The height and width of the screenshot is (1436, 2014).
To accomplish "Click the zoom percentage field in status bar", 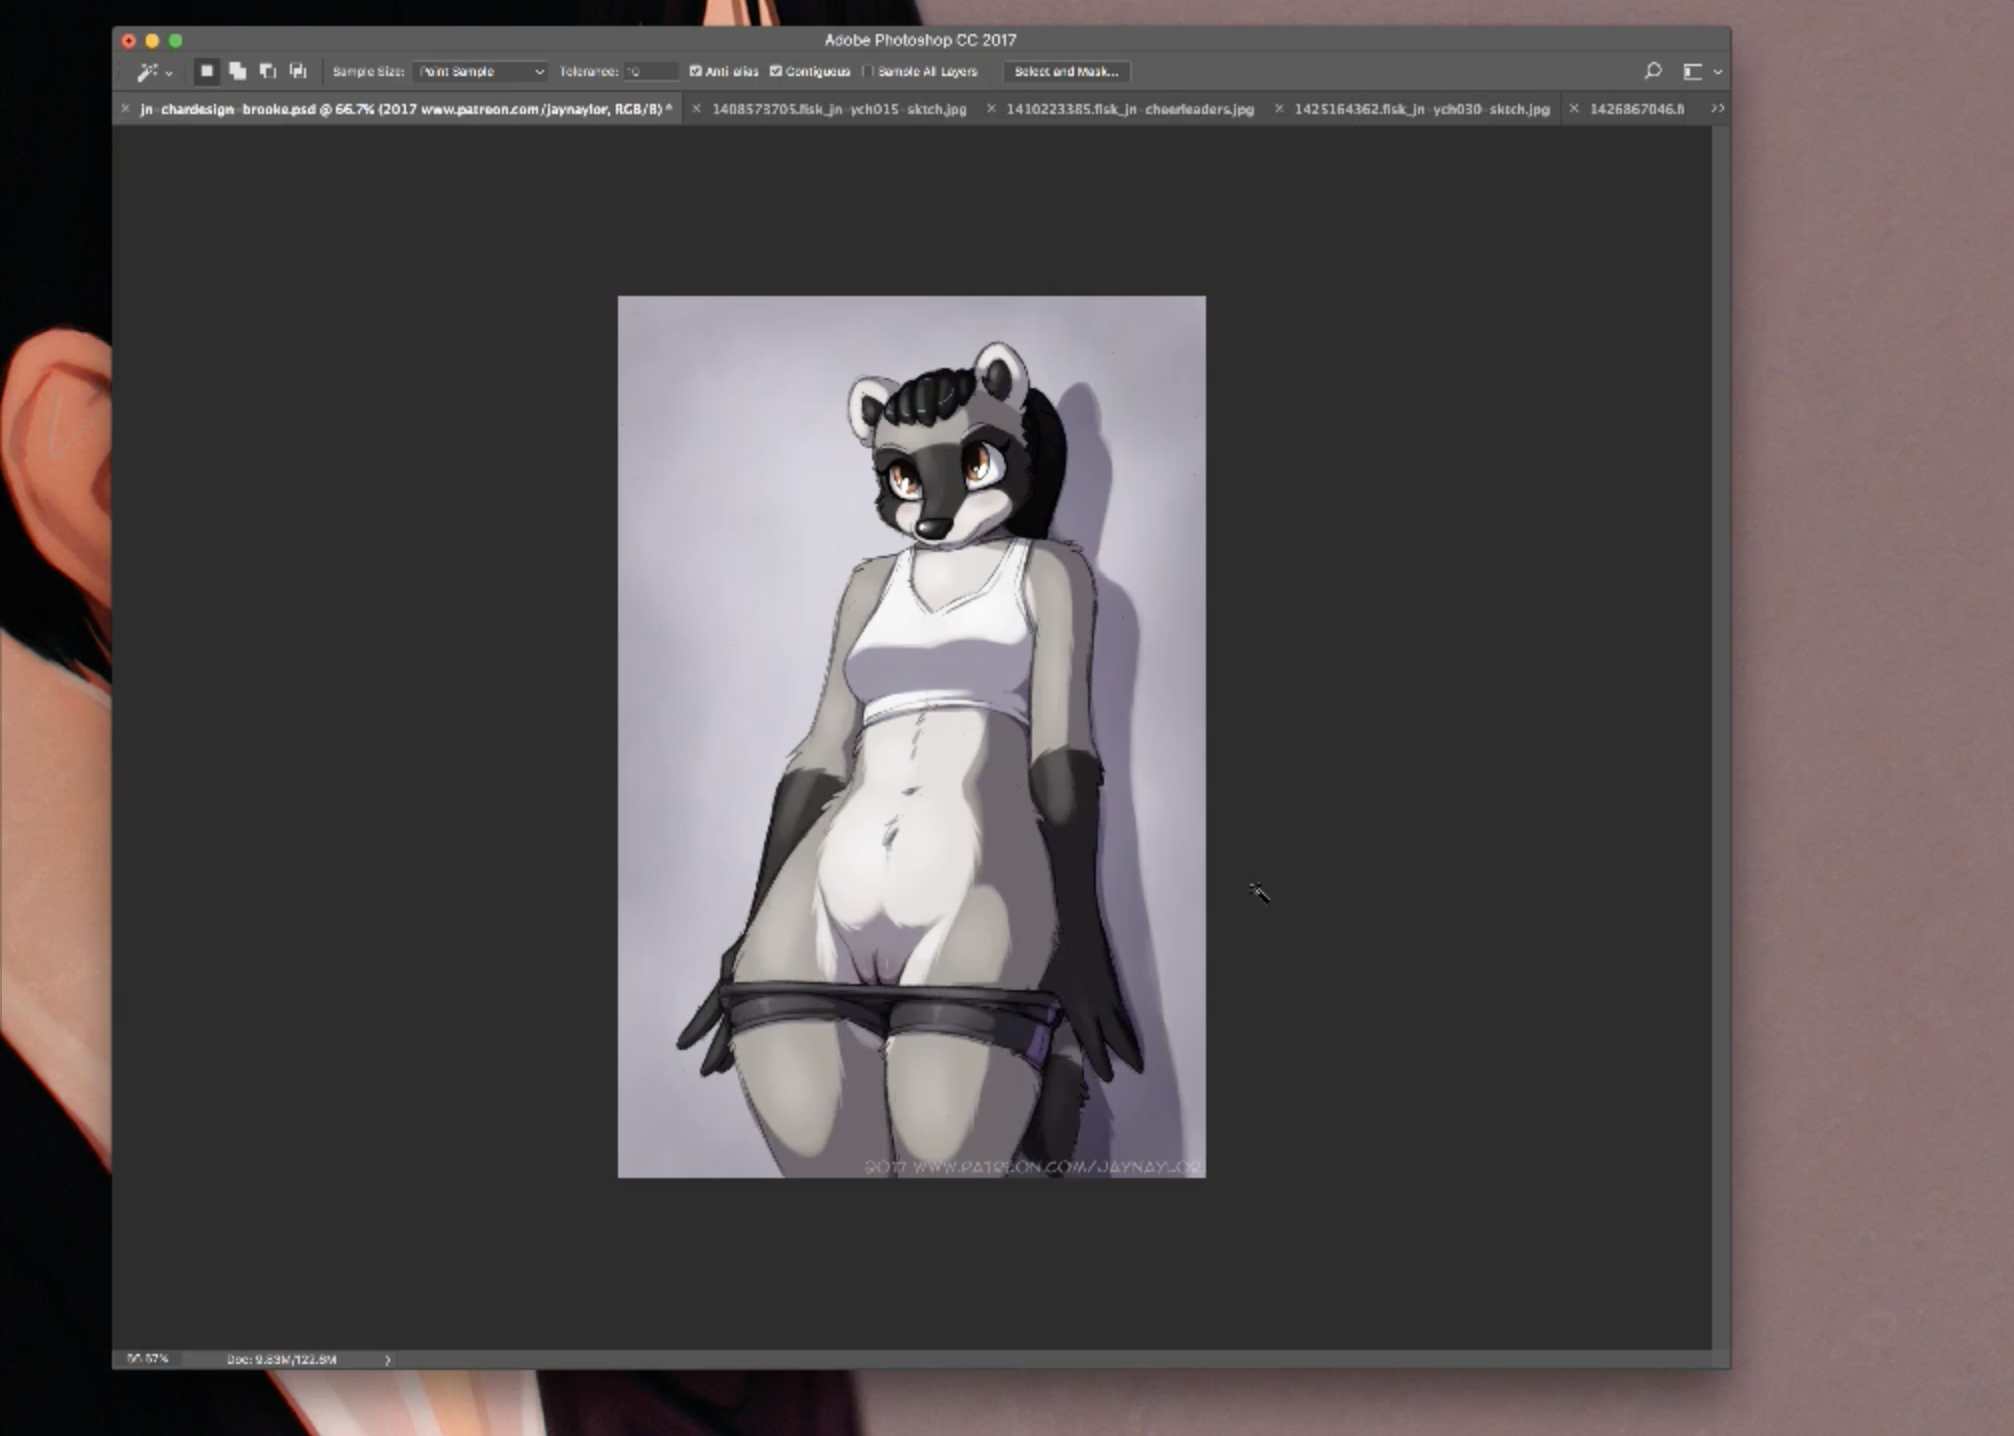I will click(x=148, y=1359).
